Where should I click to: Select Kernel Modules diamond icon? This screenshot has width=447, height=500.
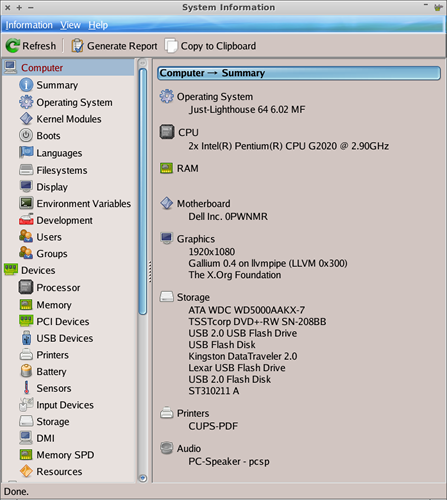[x=26, y=119]
